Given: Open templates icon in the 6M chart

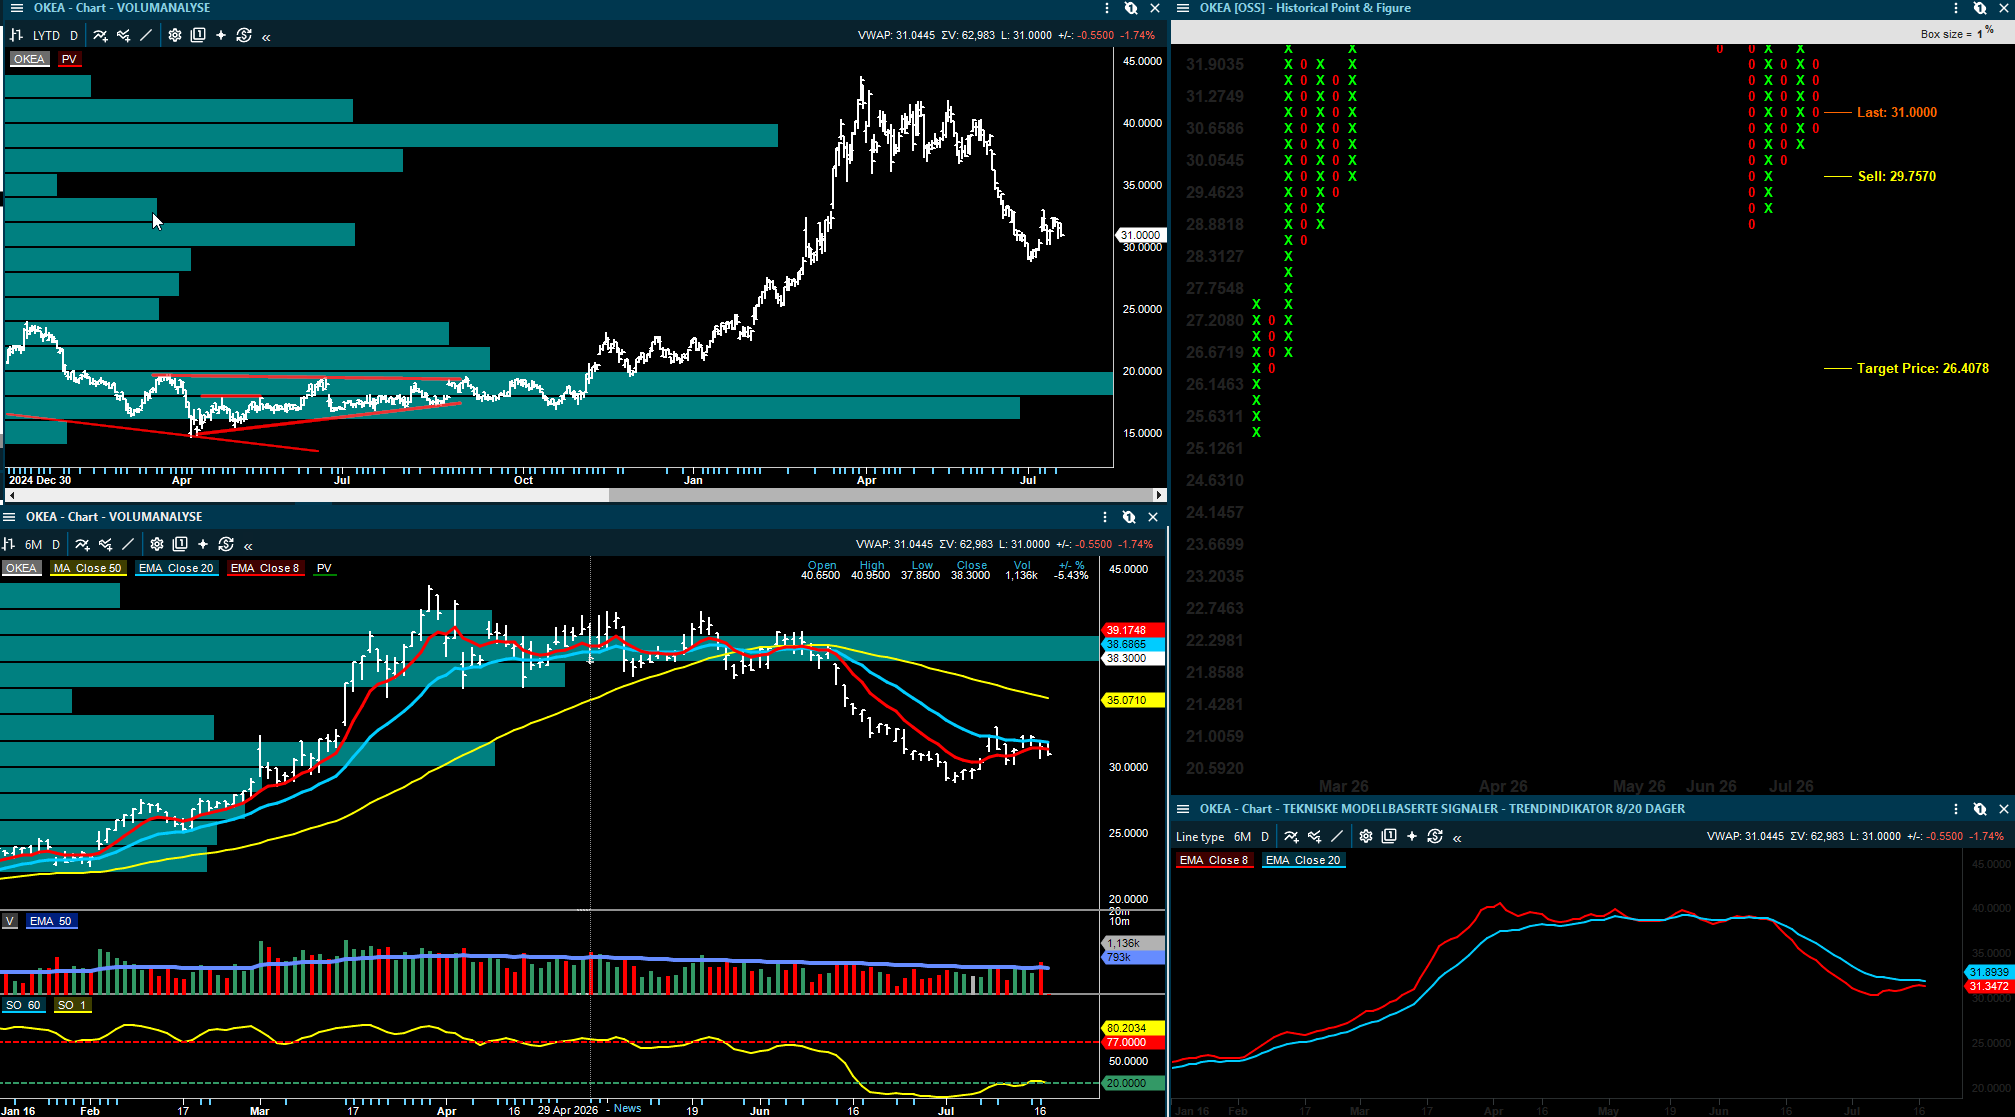Looking at the screenshot, I should pyautogui.click(x=180, y=544).
